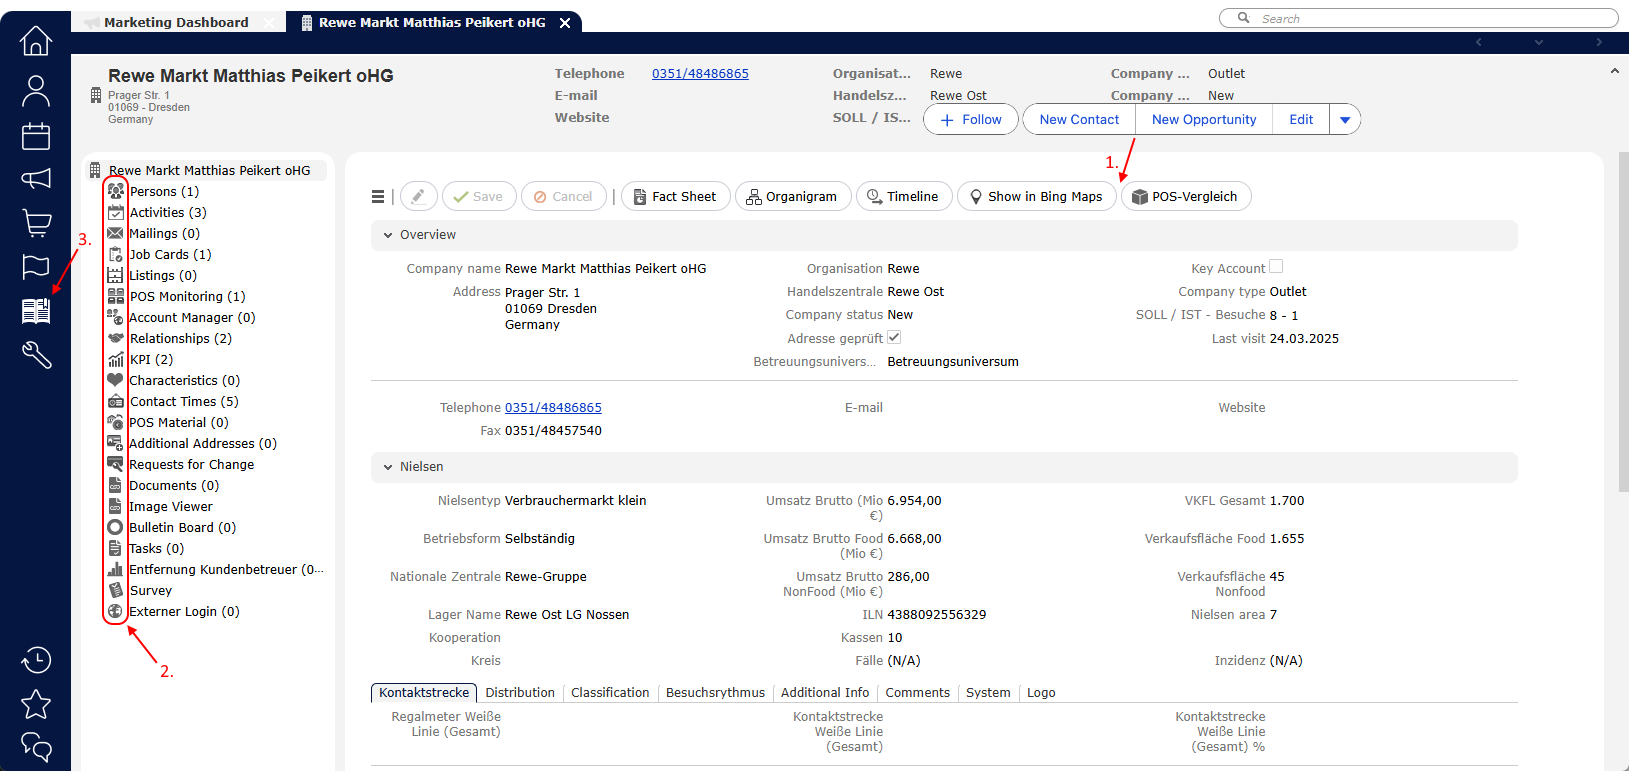
Task: Toggle the Adresse geprüft checkbox
Action: pos(894,338)
